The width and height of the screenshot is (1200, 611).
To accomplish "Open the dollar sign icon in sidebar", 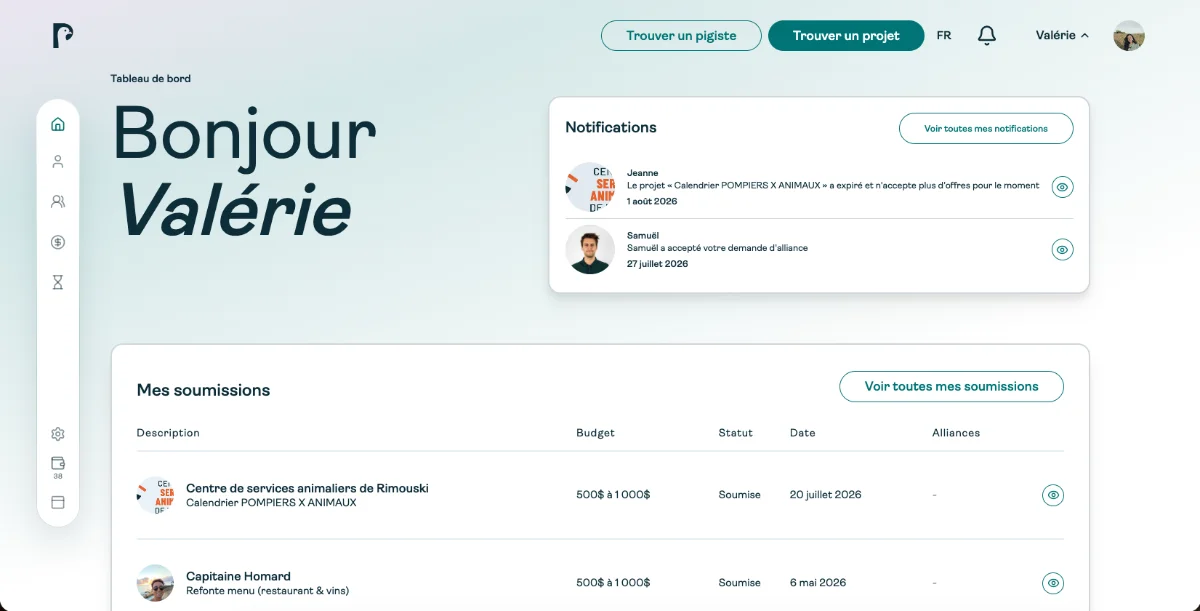I will 58,242.
